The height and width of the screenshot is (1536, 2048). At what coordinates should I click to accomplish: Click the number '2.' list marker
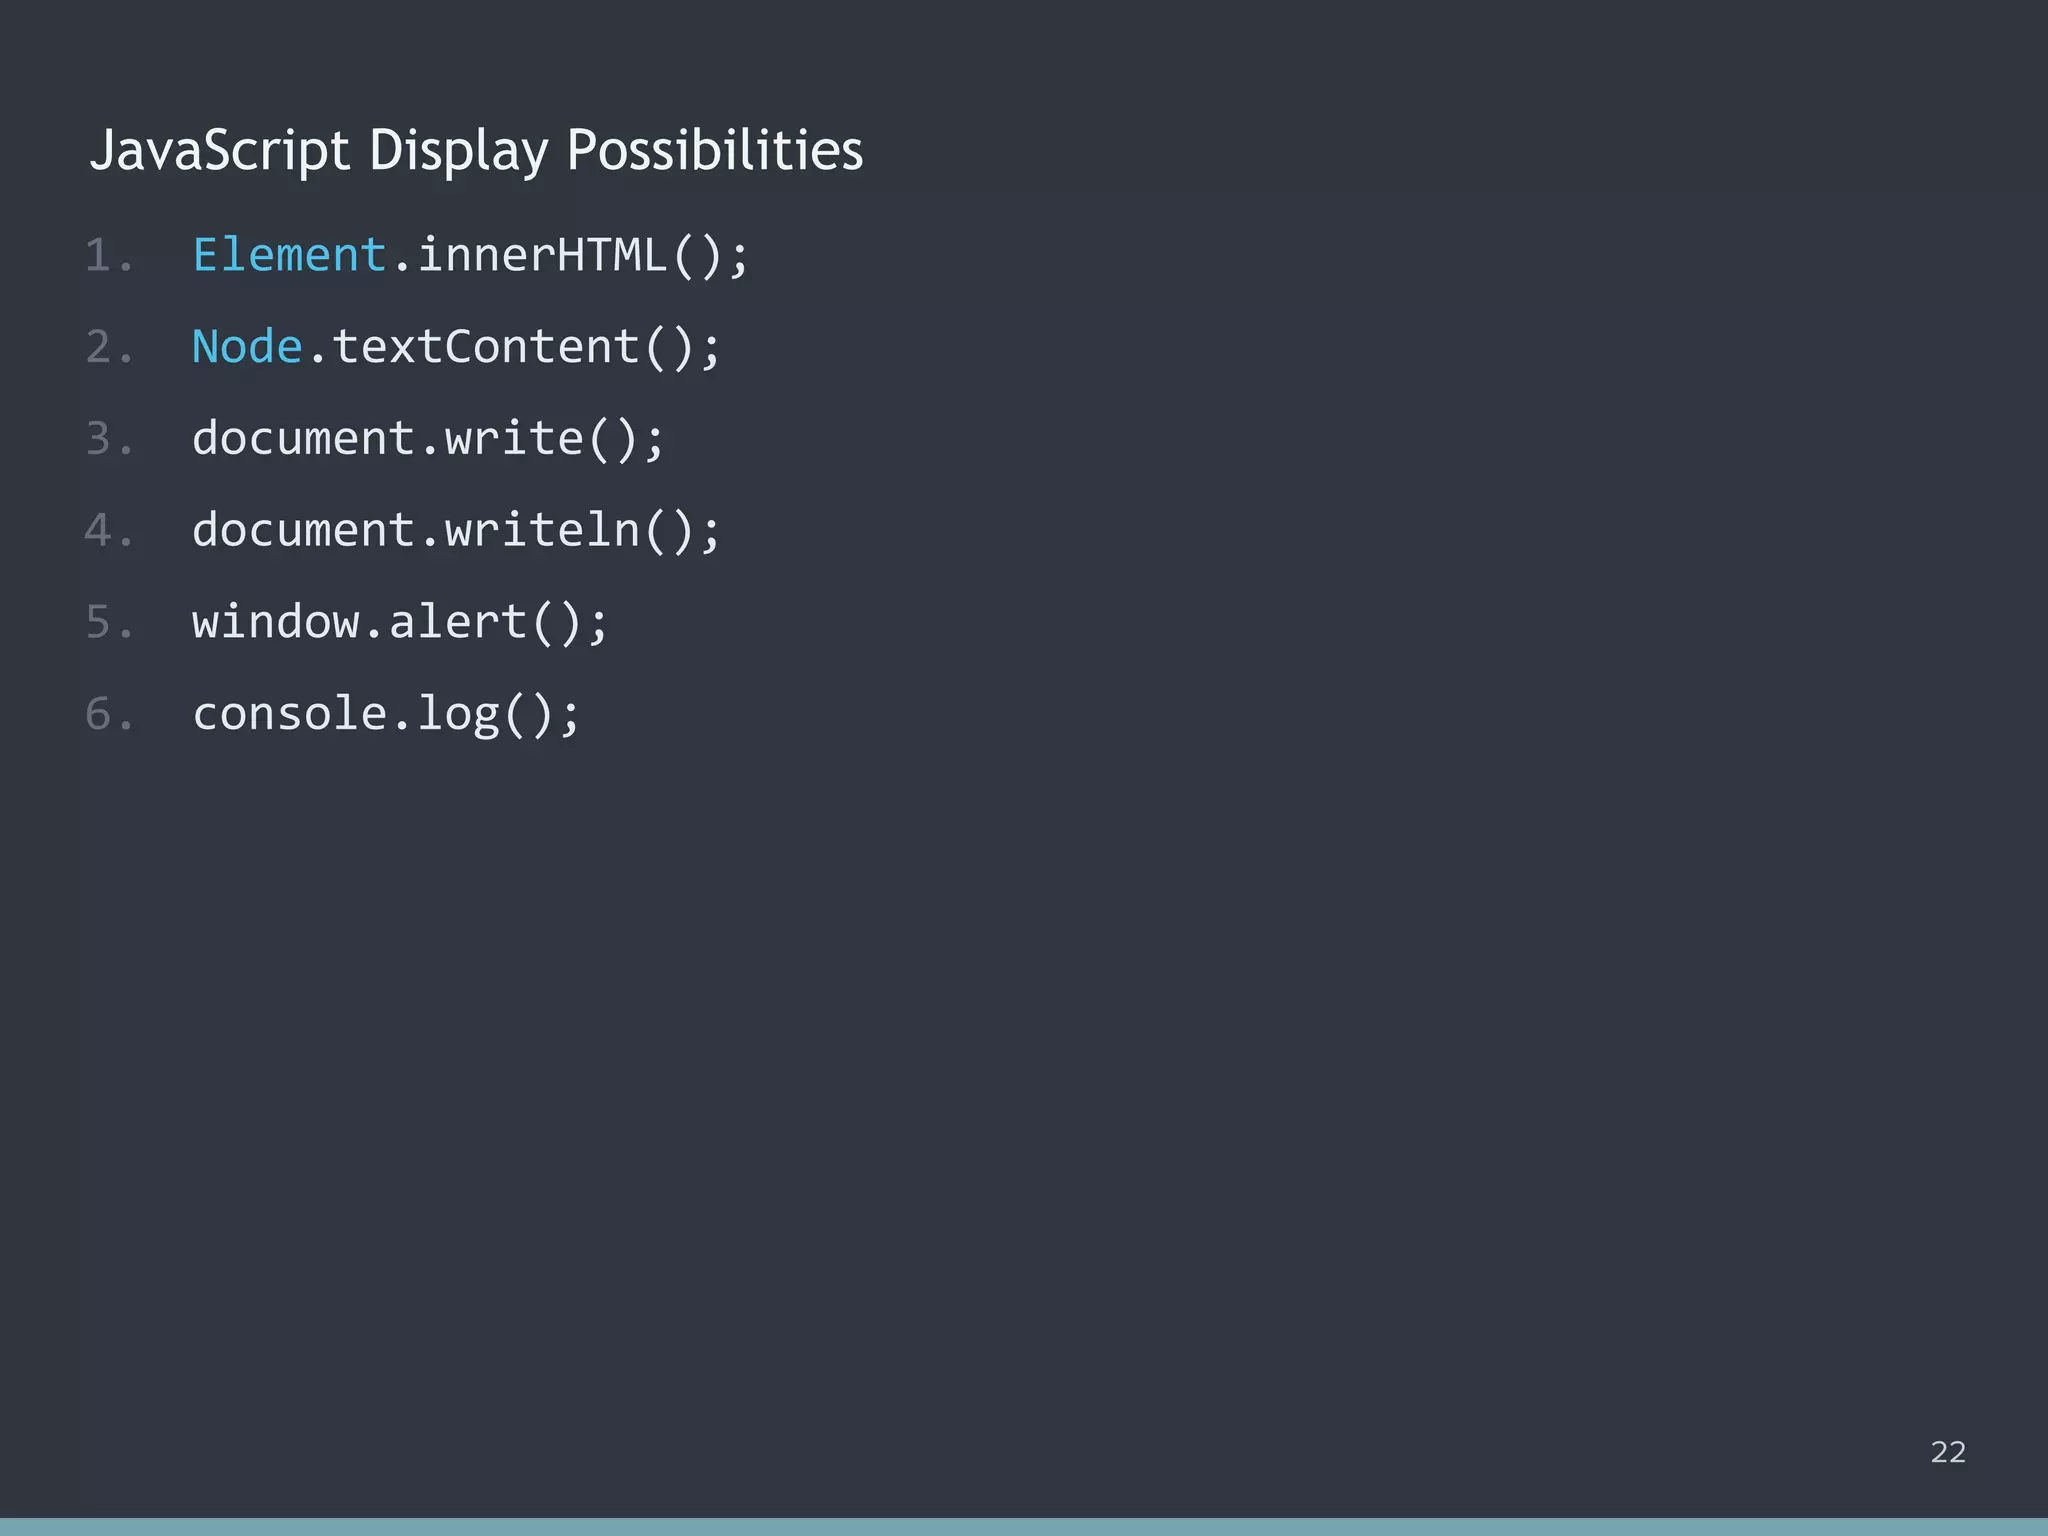[x=110, y=346]
